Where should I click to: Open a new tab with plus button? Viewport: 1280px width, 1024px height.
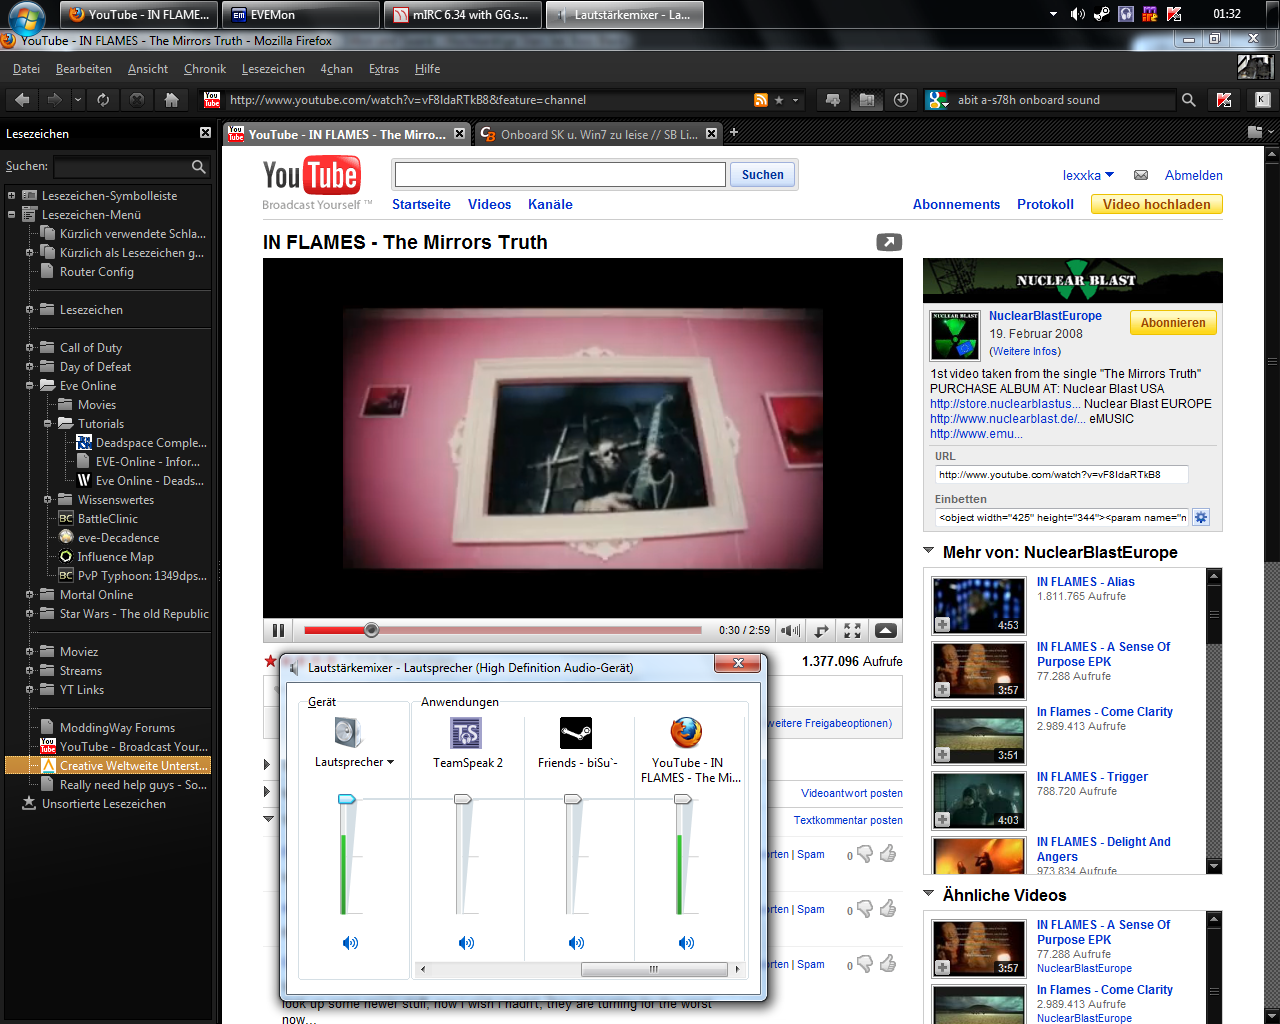[x=733, y=132]
